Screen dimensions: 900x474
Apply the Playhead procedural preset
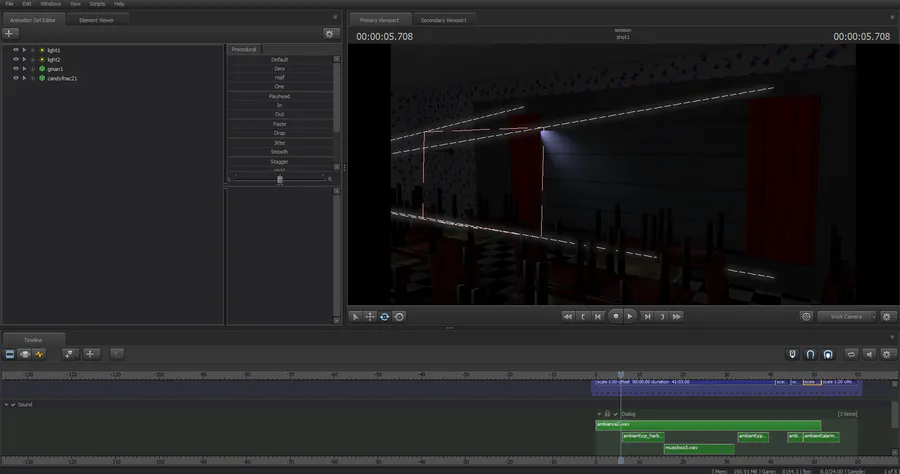[x=280, y=96]
